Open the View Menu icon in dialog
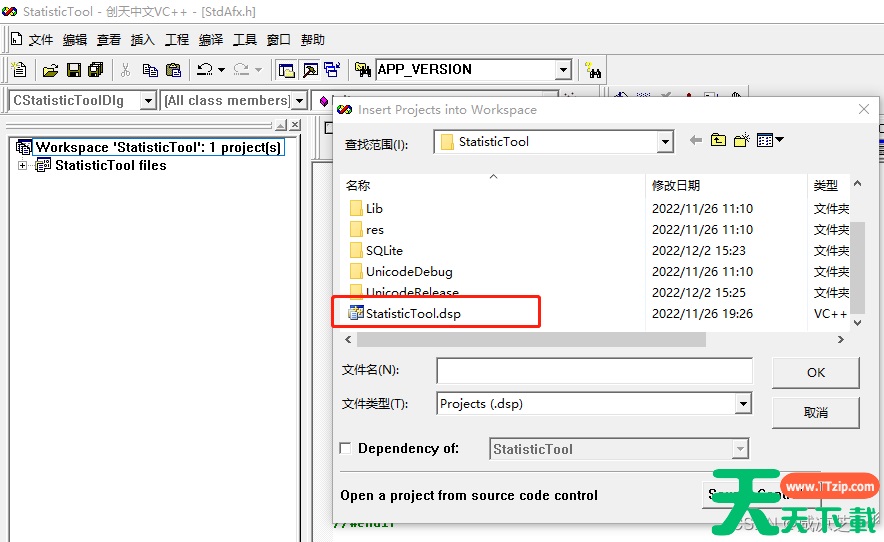This screenshot has width=884, height=542. coord(769,141)
